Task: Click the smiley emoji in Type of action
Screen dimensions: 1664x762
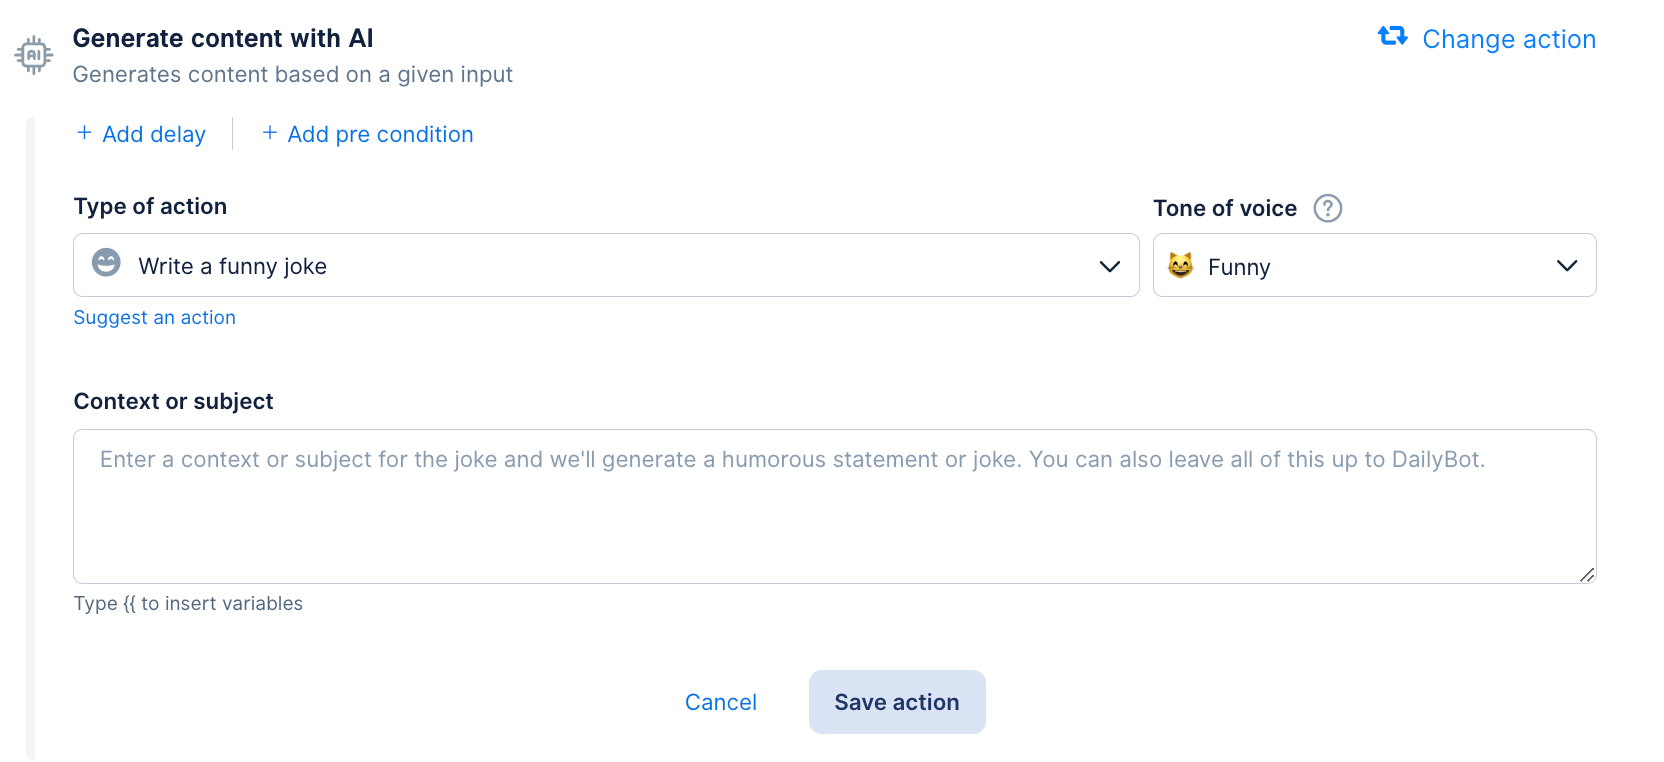Action: click(106, 263)
